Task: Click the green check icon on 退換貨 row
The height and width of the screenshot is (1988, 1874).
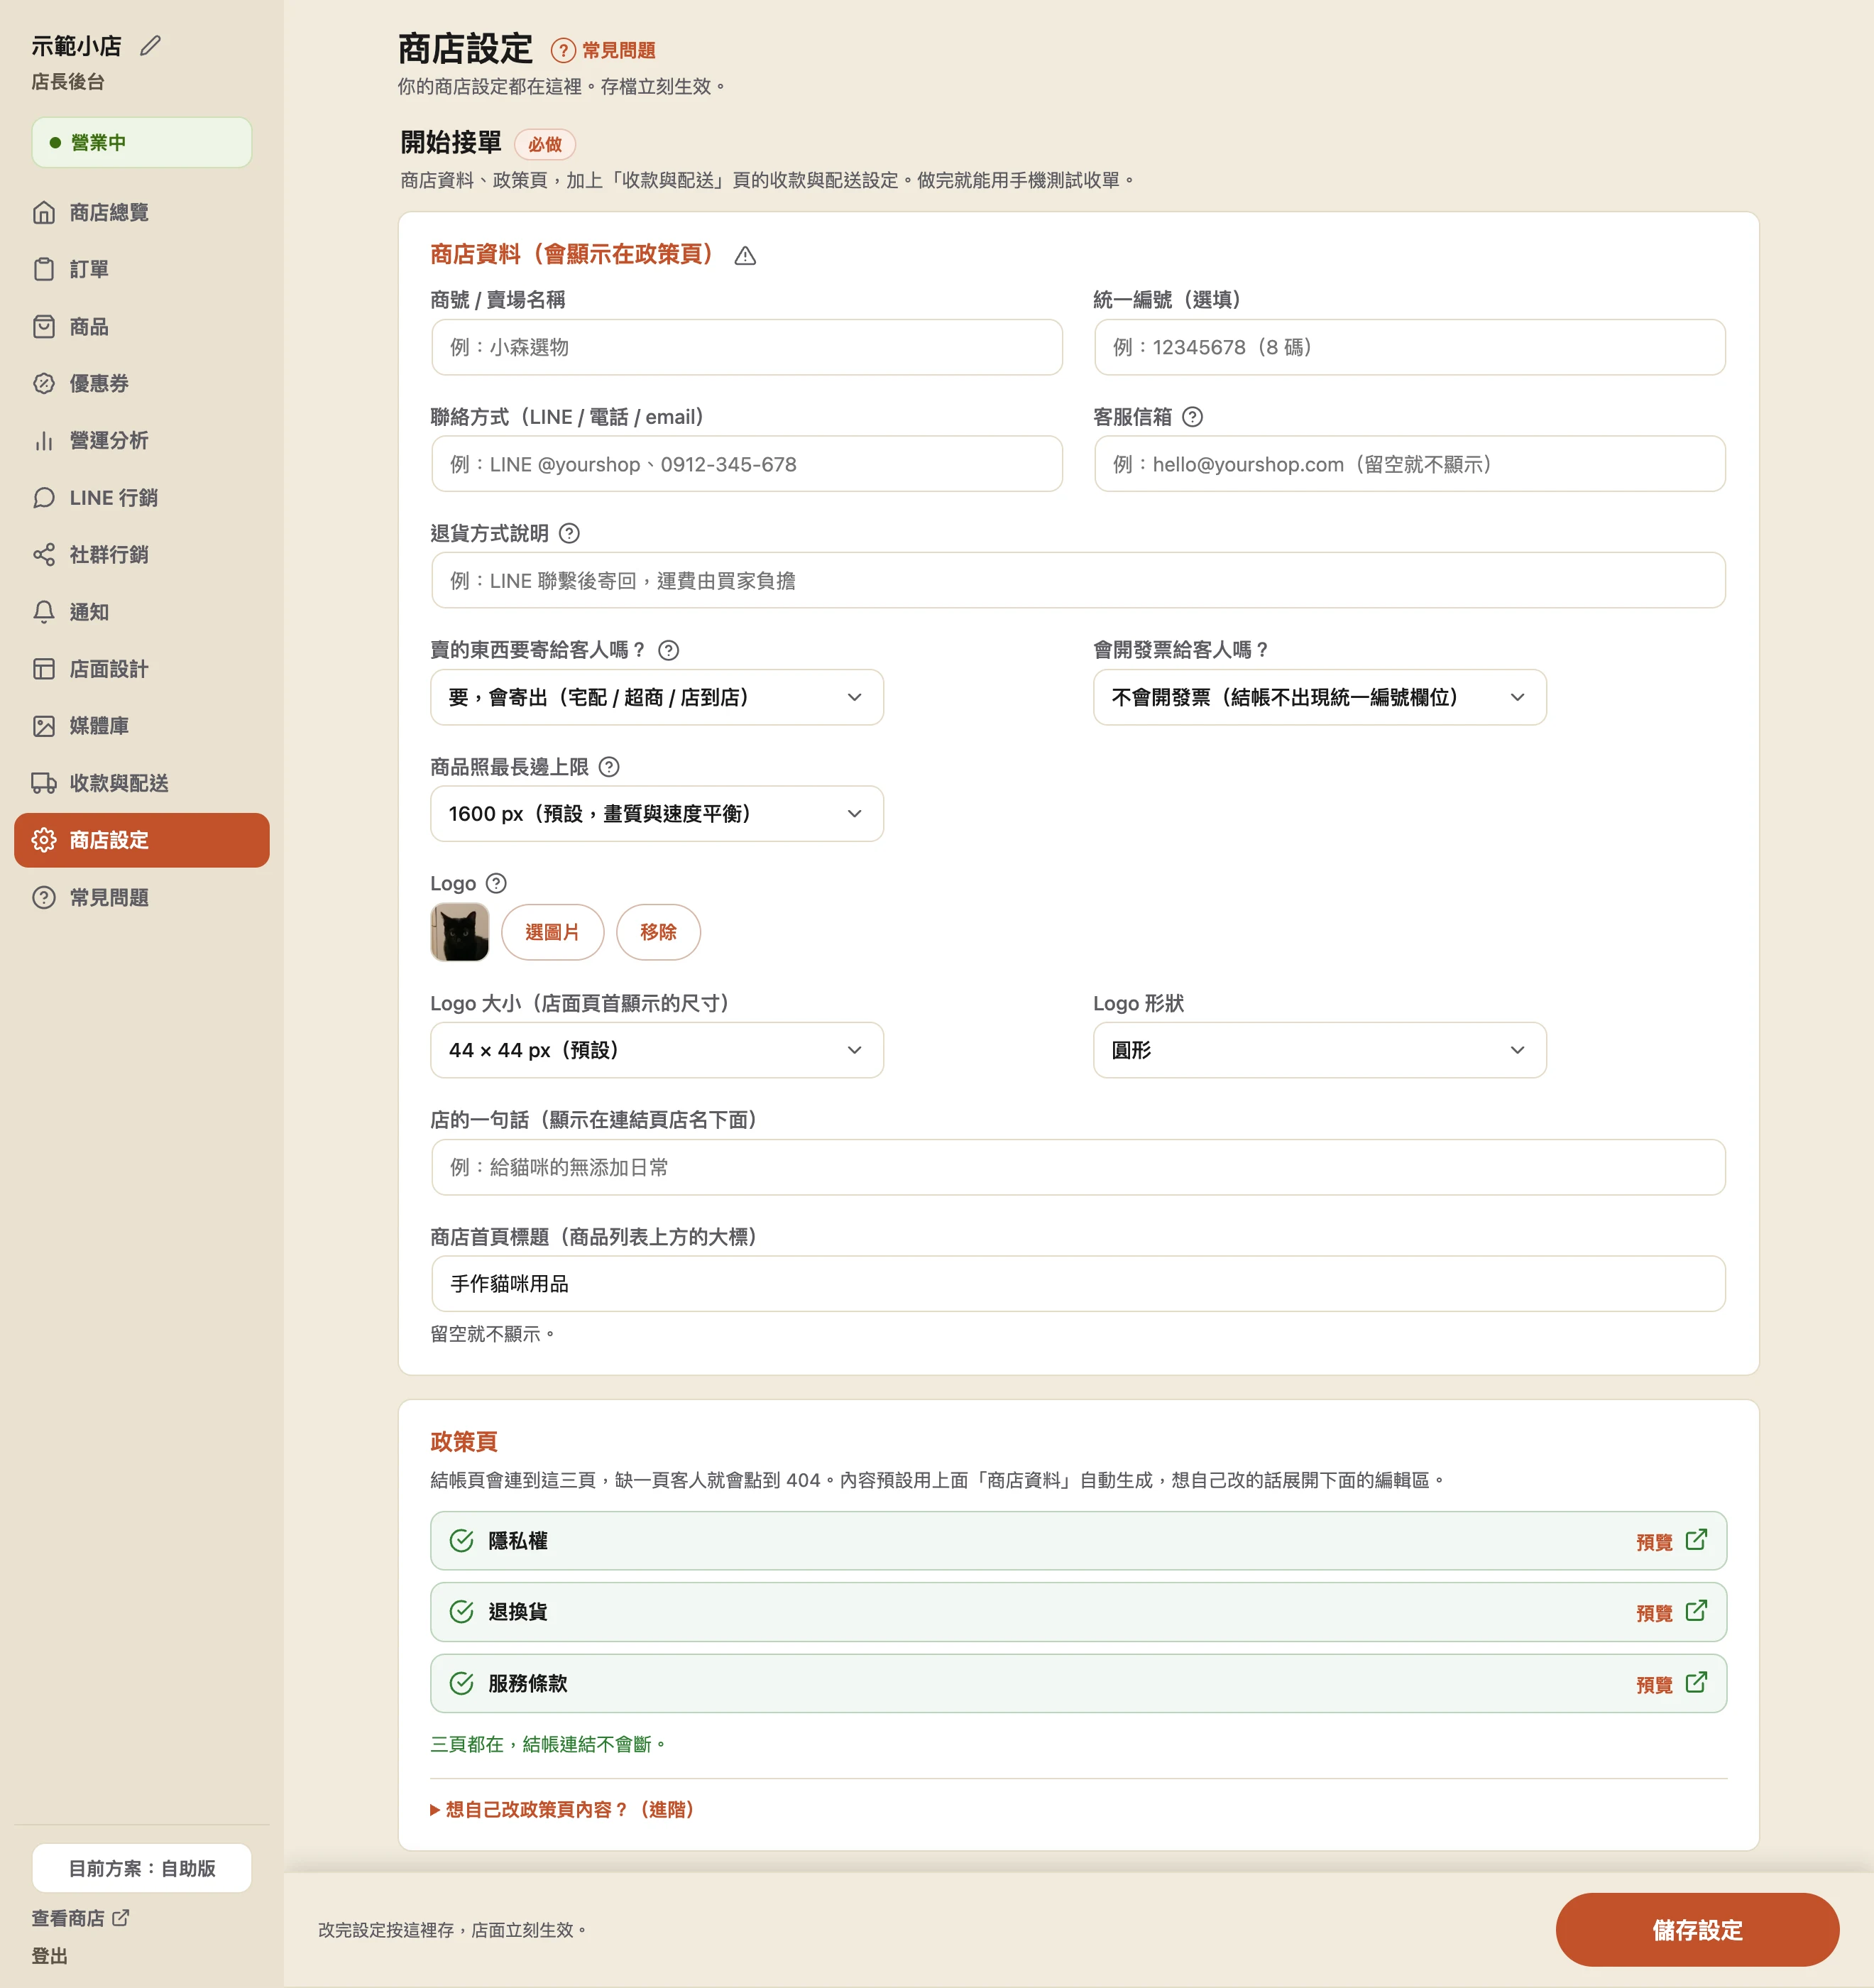Action: (x=461, y=1611)
